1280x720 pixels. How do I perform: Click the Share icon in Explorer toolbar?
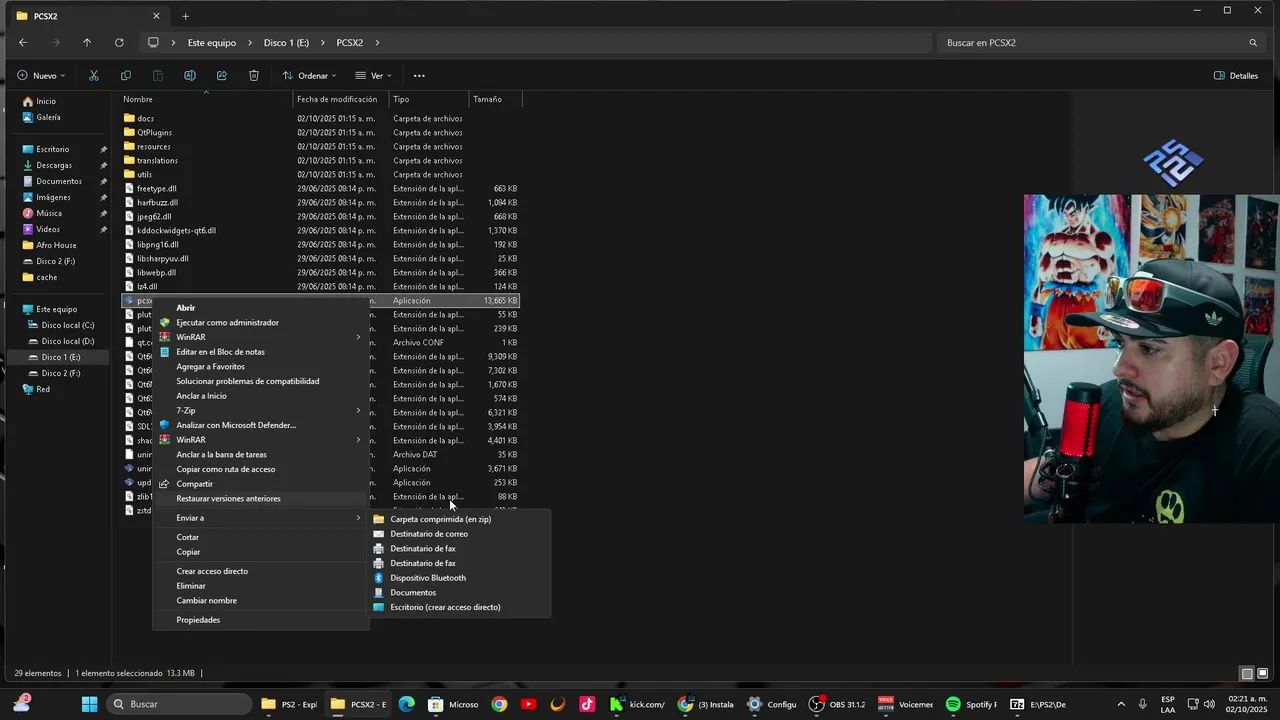(222, 75)
